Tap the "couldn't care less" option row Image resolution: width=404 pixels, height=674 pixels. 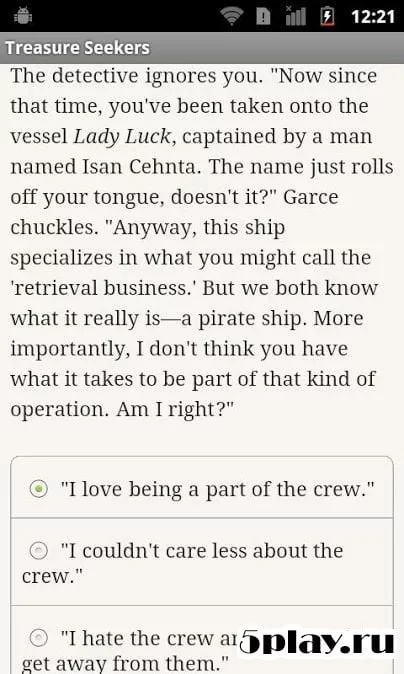point(202,562)
